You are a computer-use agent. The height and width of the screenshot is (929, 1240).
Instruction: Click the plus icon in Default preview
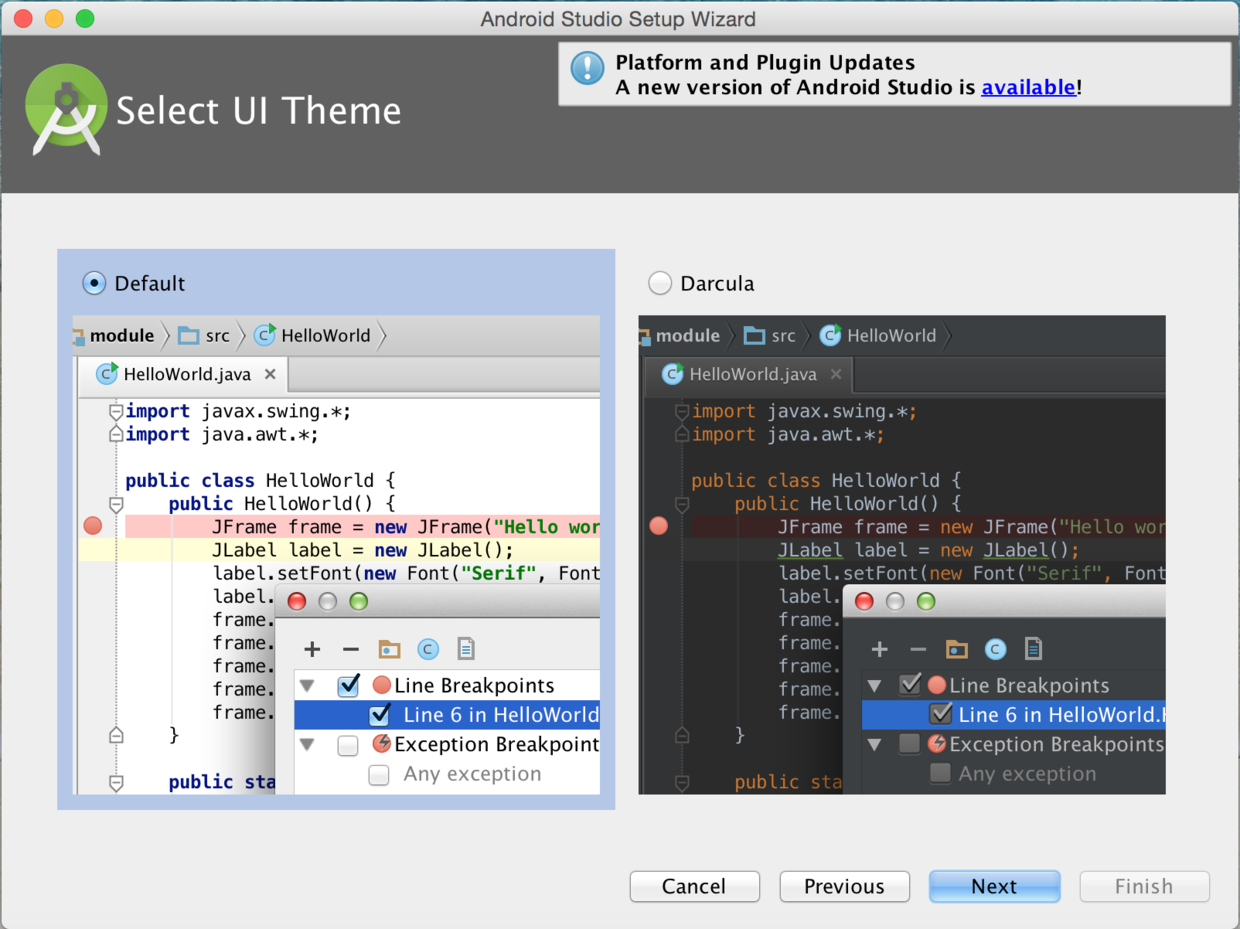(312, 649)
